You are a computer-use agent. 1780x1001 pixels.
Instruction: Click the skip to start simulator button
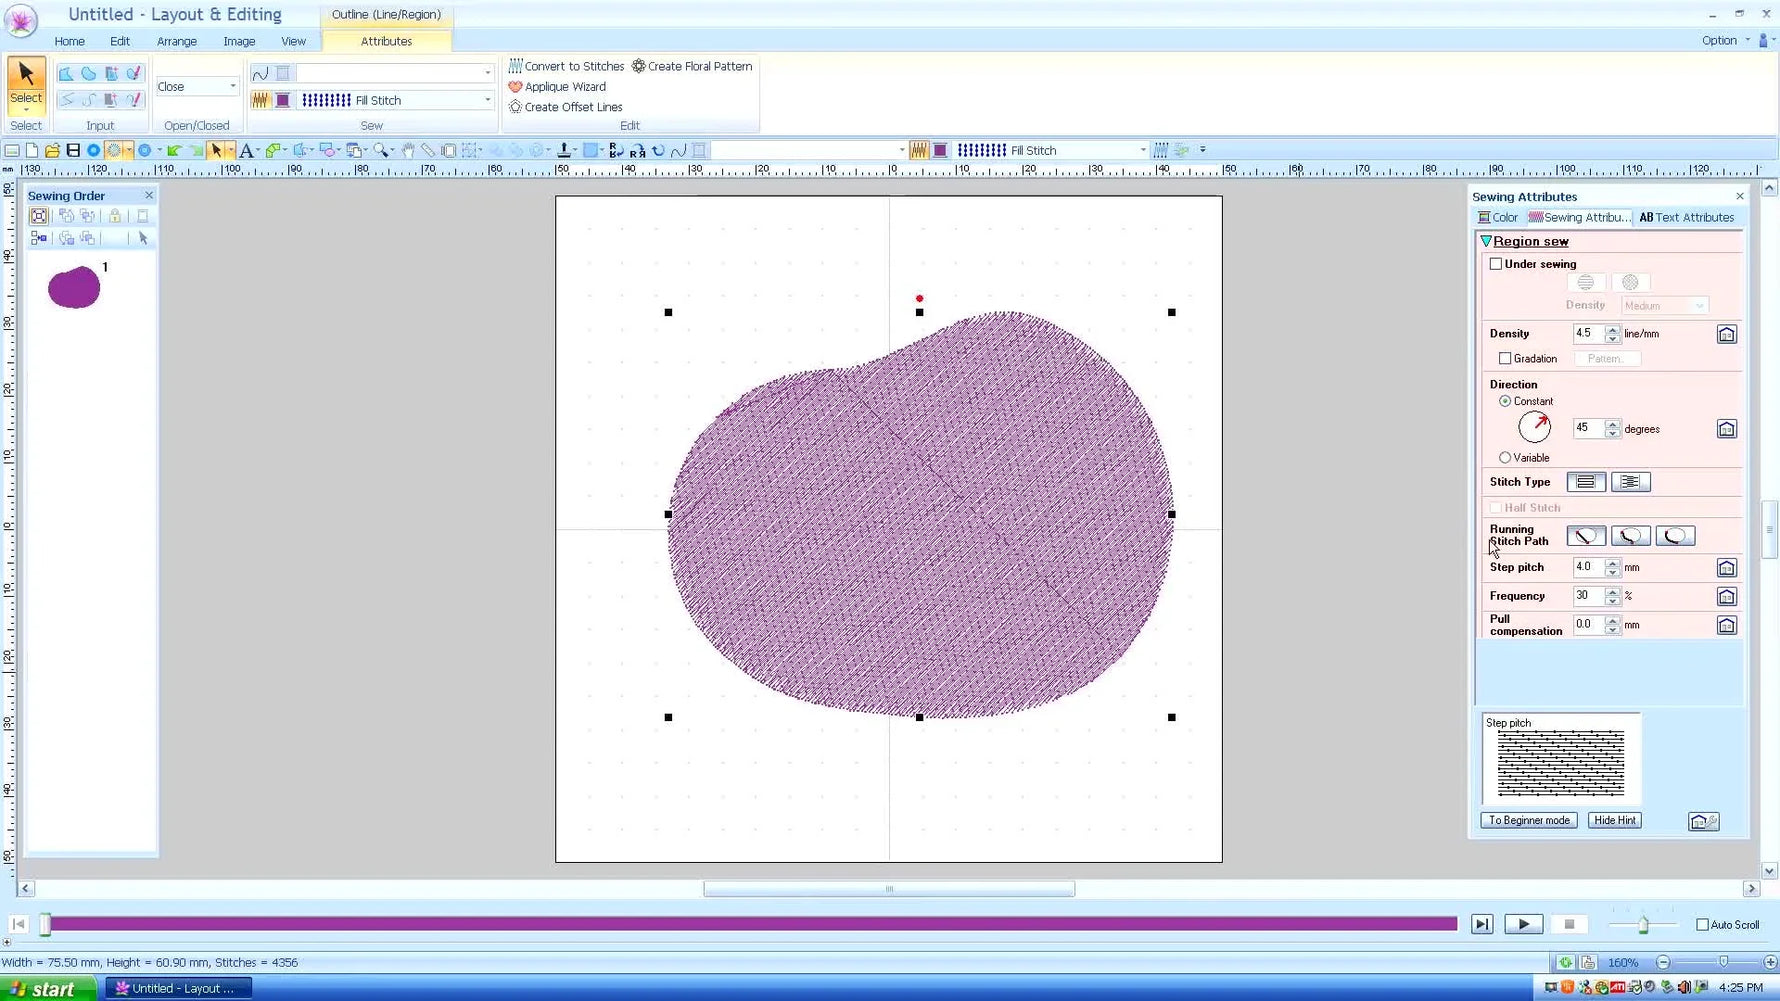tap(18, 925)
